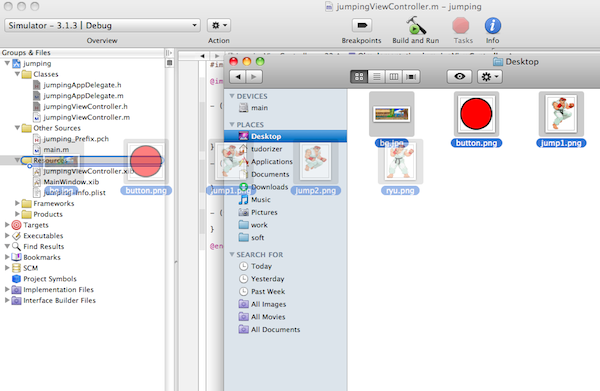Click the Bookmarks book icon
Image resolution: width=600 pixels, height=391 pixels.
tap(16, 257)
